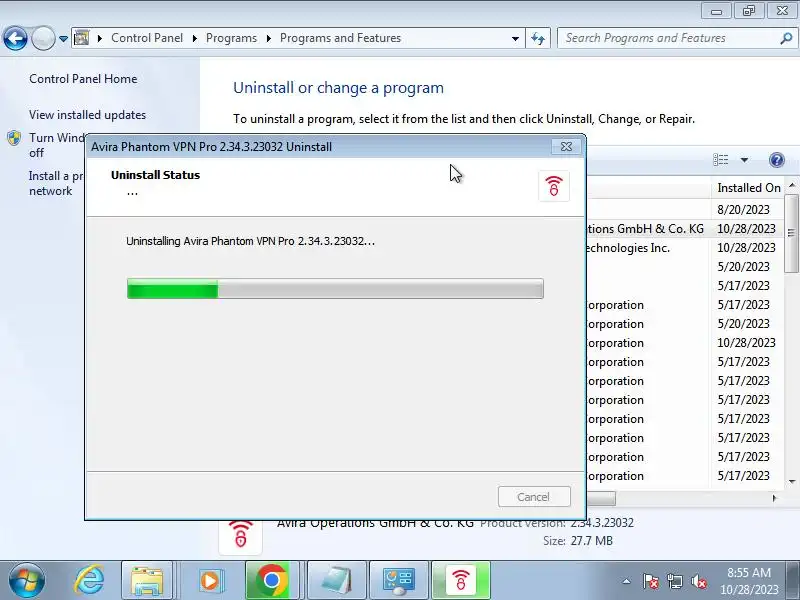Open Windows Media Player taskbar icon
The width and height of the screenshot is (800, 600).
coord(209,581)
